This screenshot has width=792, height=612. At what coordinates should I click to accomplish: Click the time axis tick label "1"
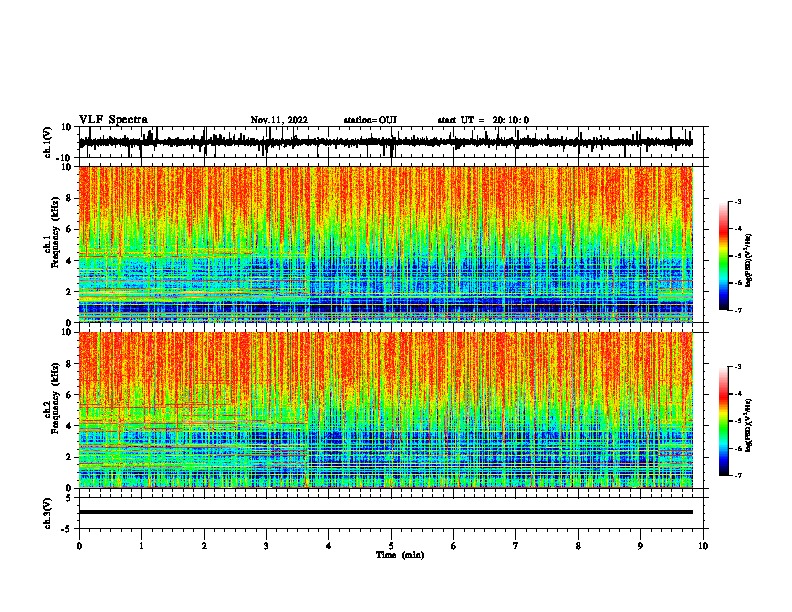click(x=141, y=546)
